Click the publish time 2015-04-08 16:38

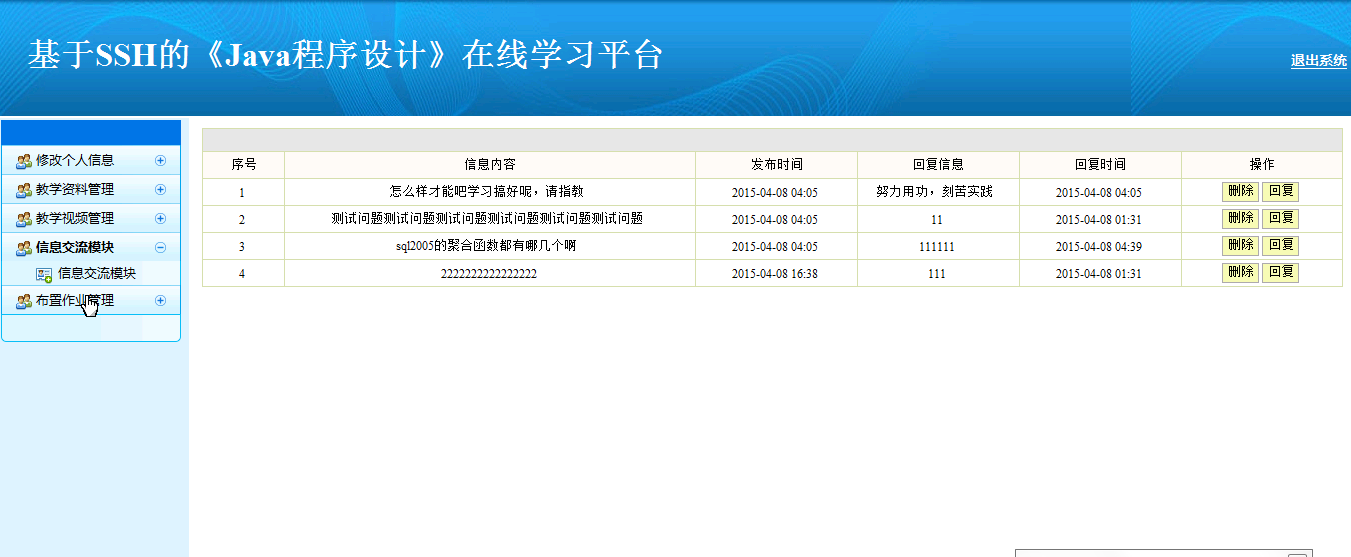pos(775,274)
